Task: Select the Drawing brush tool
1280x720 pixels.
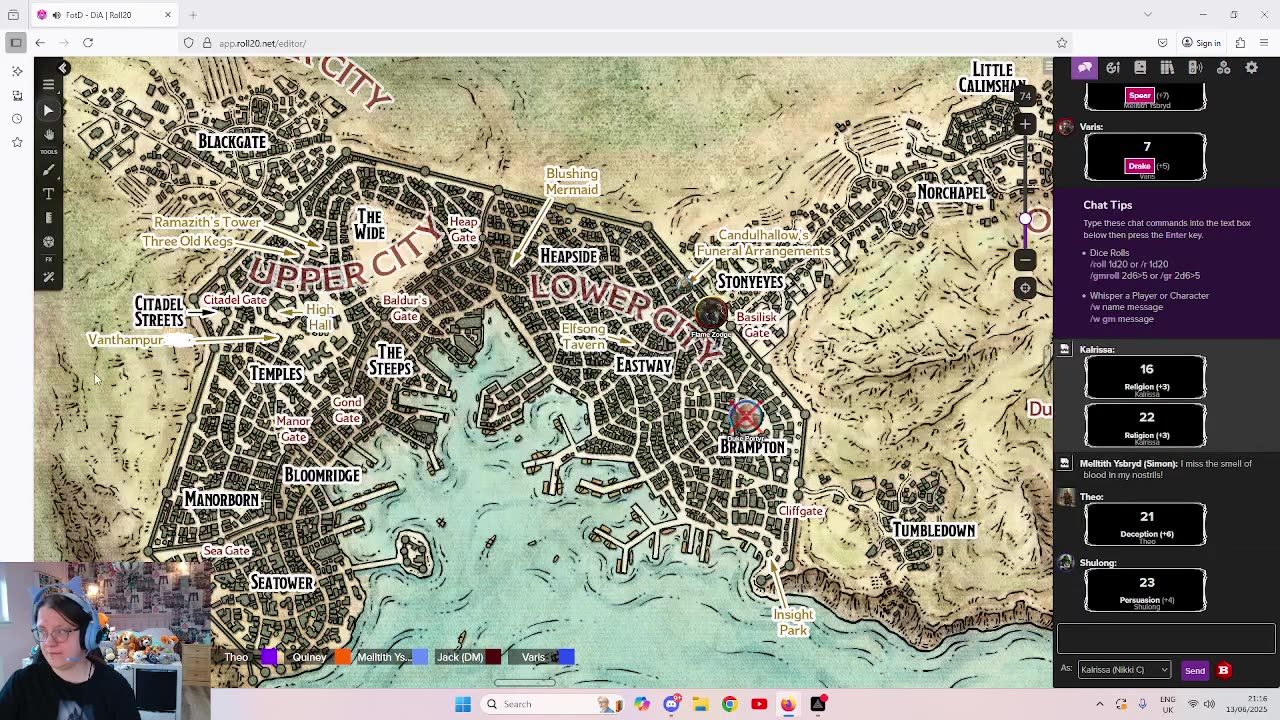Action: pyautogui.click(x=48, y=170)
